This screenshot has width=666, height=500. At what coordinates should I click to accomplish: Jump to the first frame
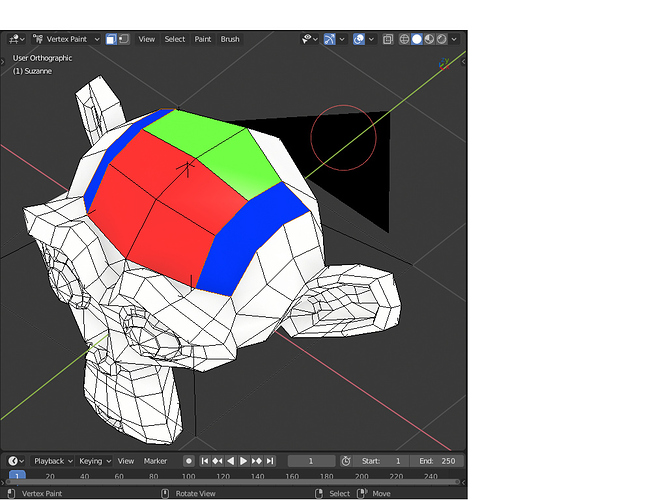pyautogui.click(x=205, y=461)
